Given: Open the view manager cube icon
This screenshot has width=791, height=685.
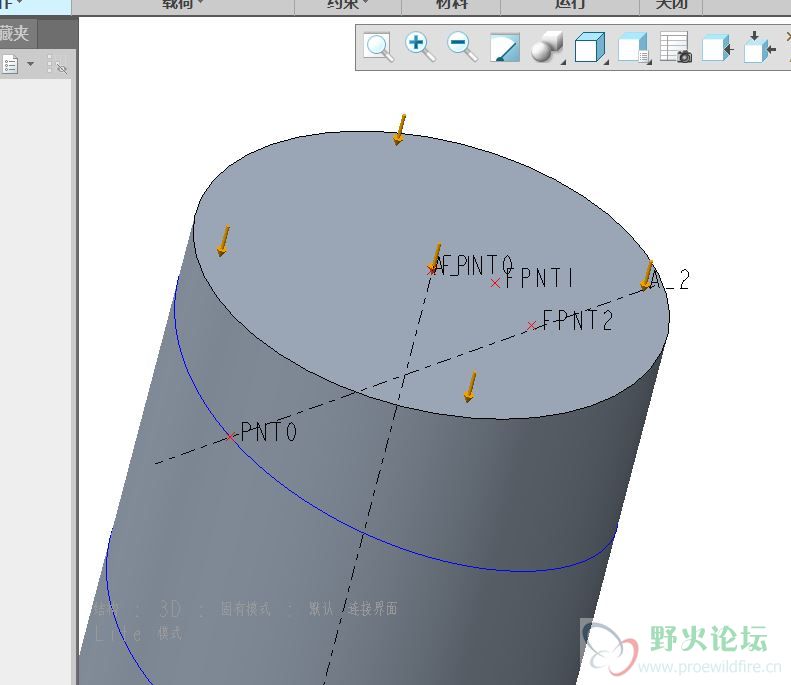Looking at the screenshot, I should pyautogui.click(x=634, y=48).
